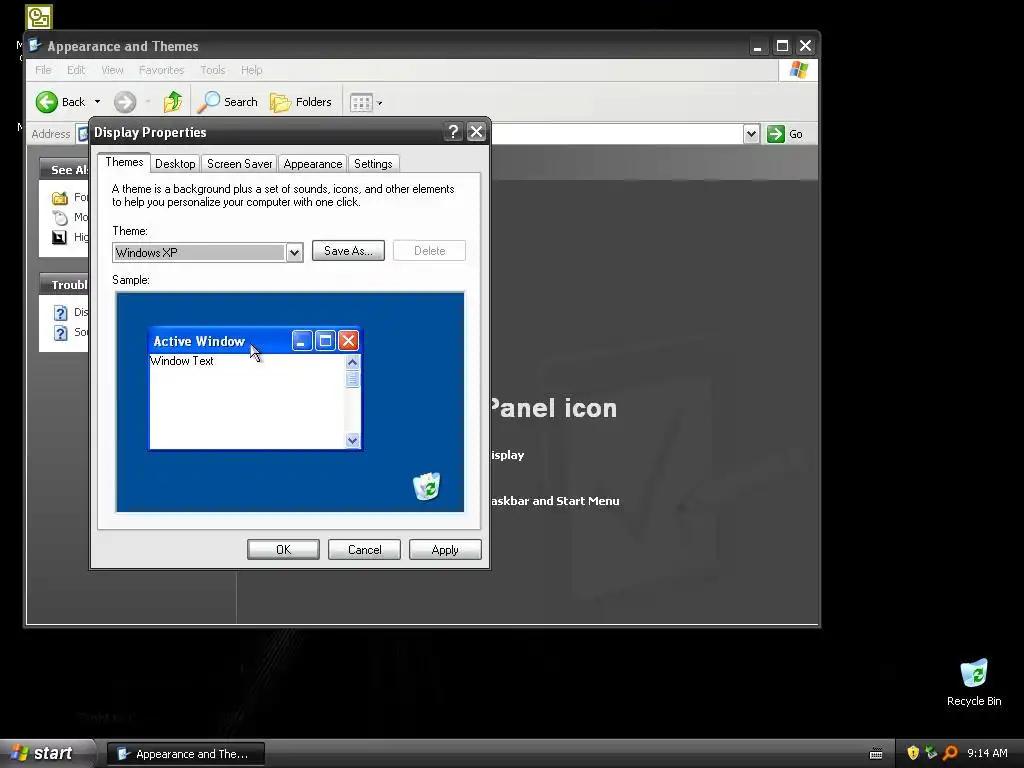Select the Themes tab

(x=124, y=163)
